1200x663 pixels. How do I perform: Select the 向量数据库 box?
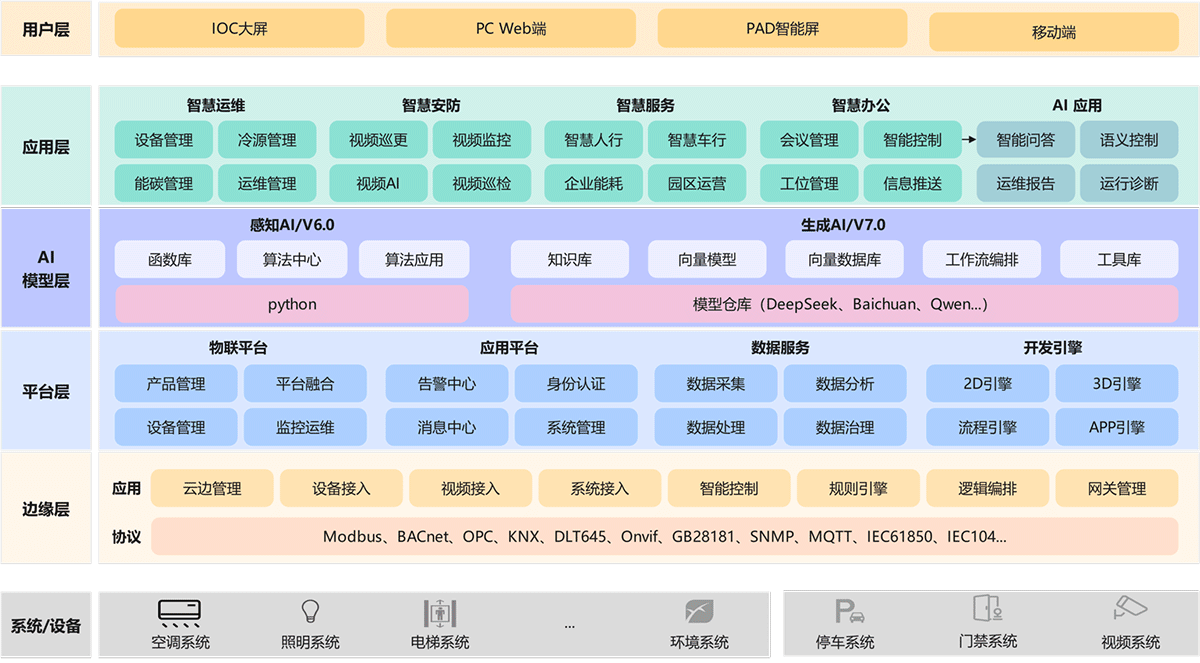click(x=845, y=260)
